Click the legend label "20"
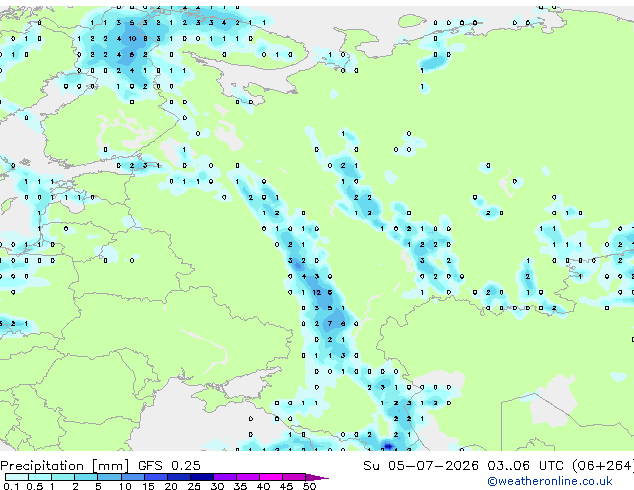Screen dimensions: 634x490 [171, 486]
